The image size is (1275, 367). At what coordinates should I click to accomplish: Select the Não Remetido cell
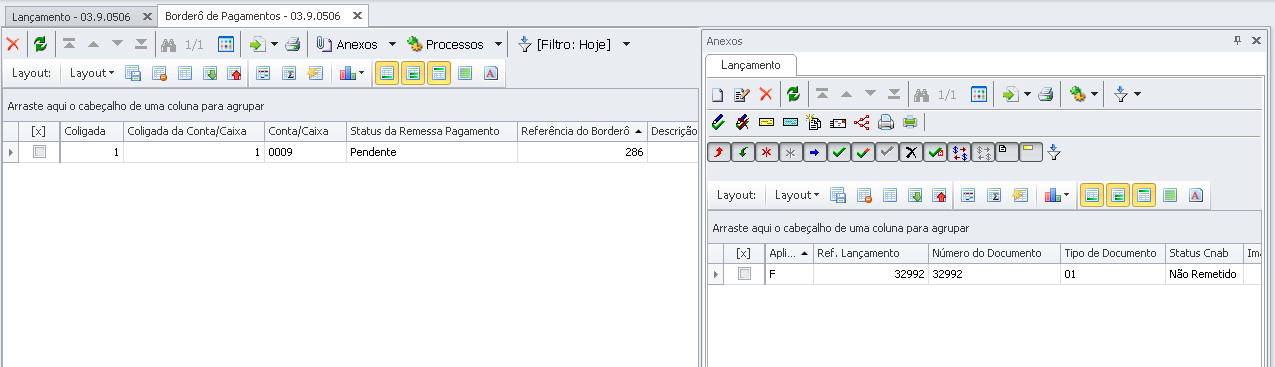pyautogui.click(x=1204, y=274)
